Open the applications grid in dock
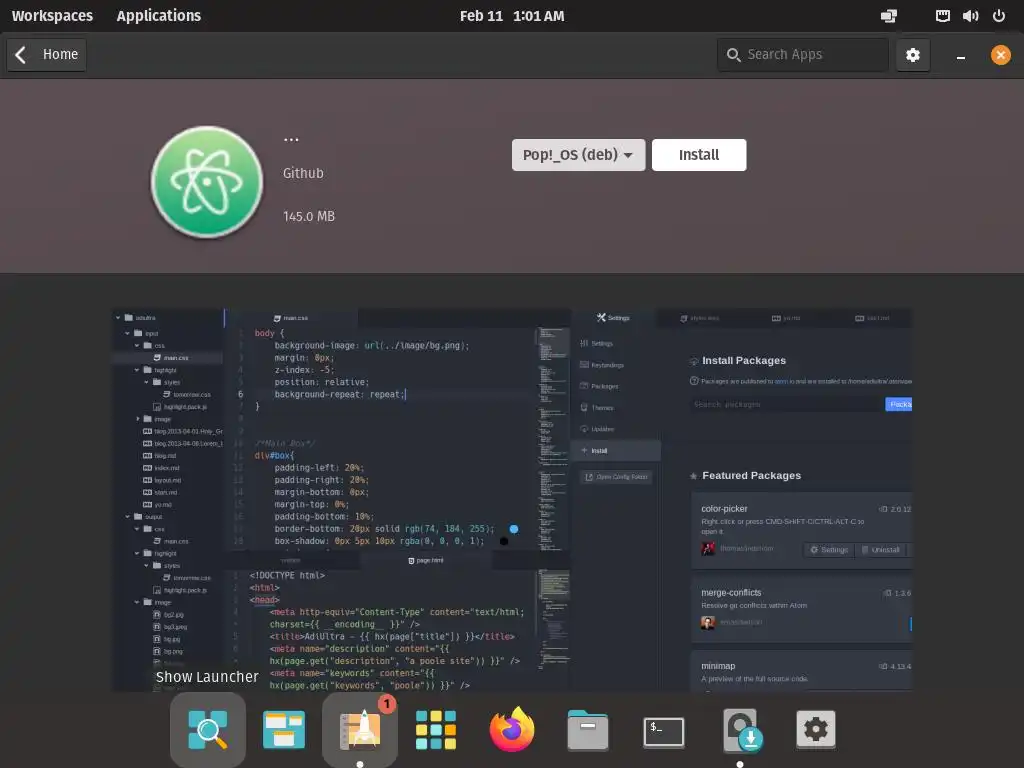Viewport: 1024px width, 768px height. click(436, 729)
